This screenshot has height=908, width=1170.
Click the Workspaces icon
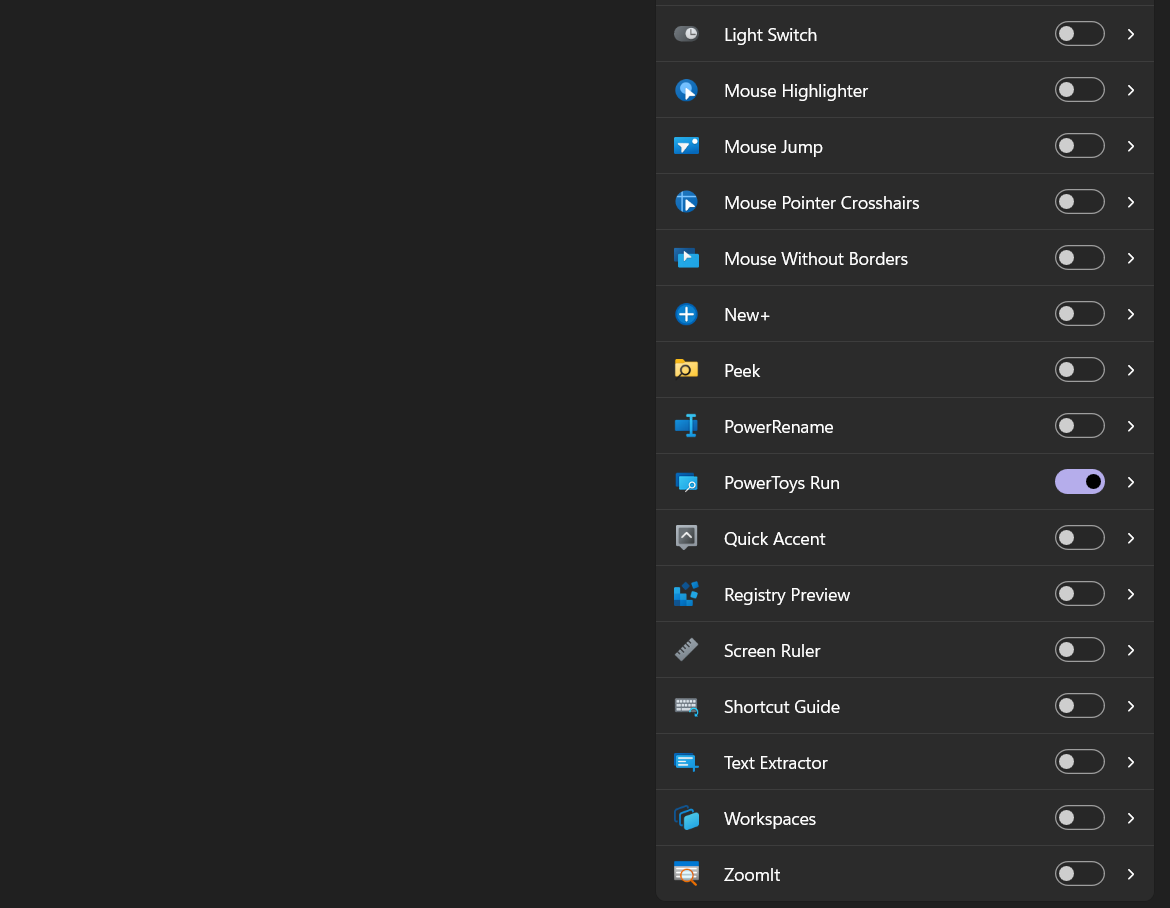686,818
